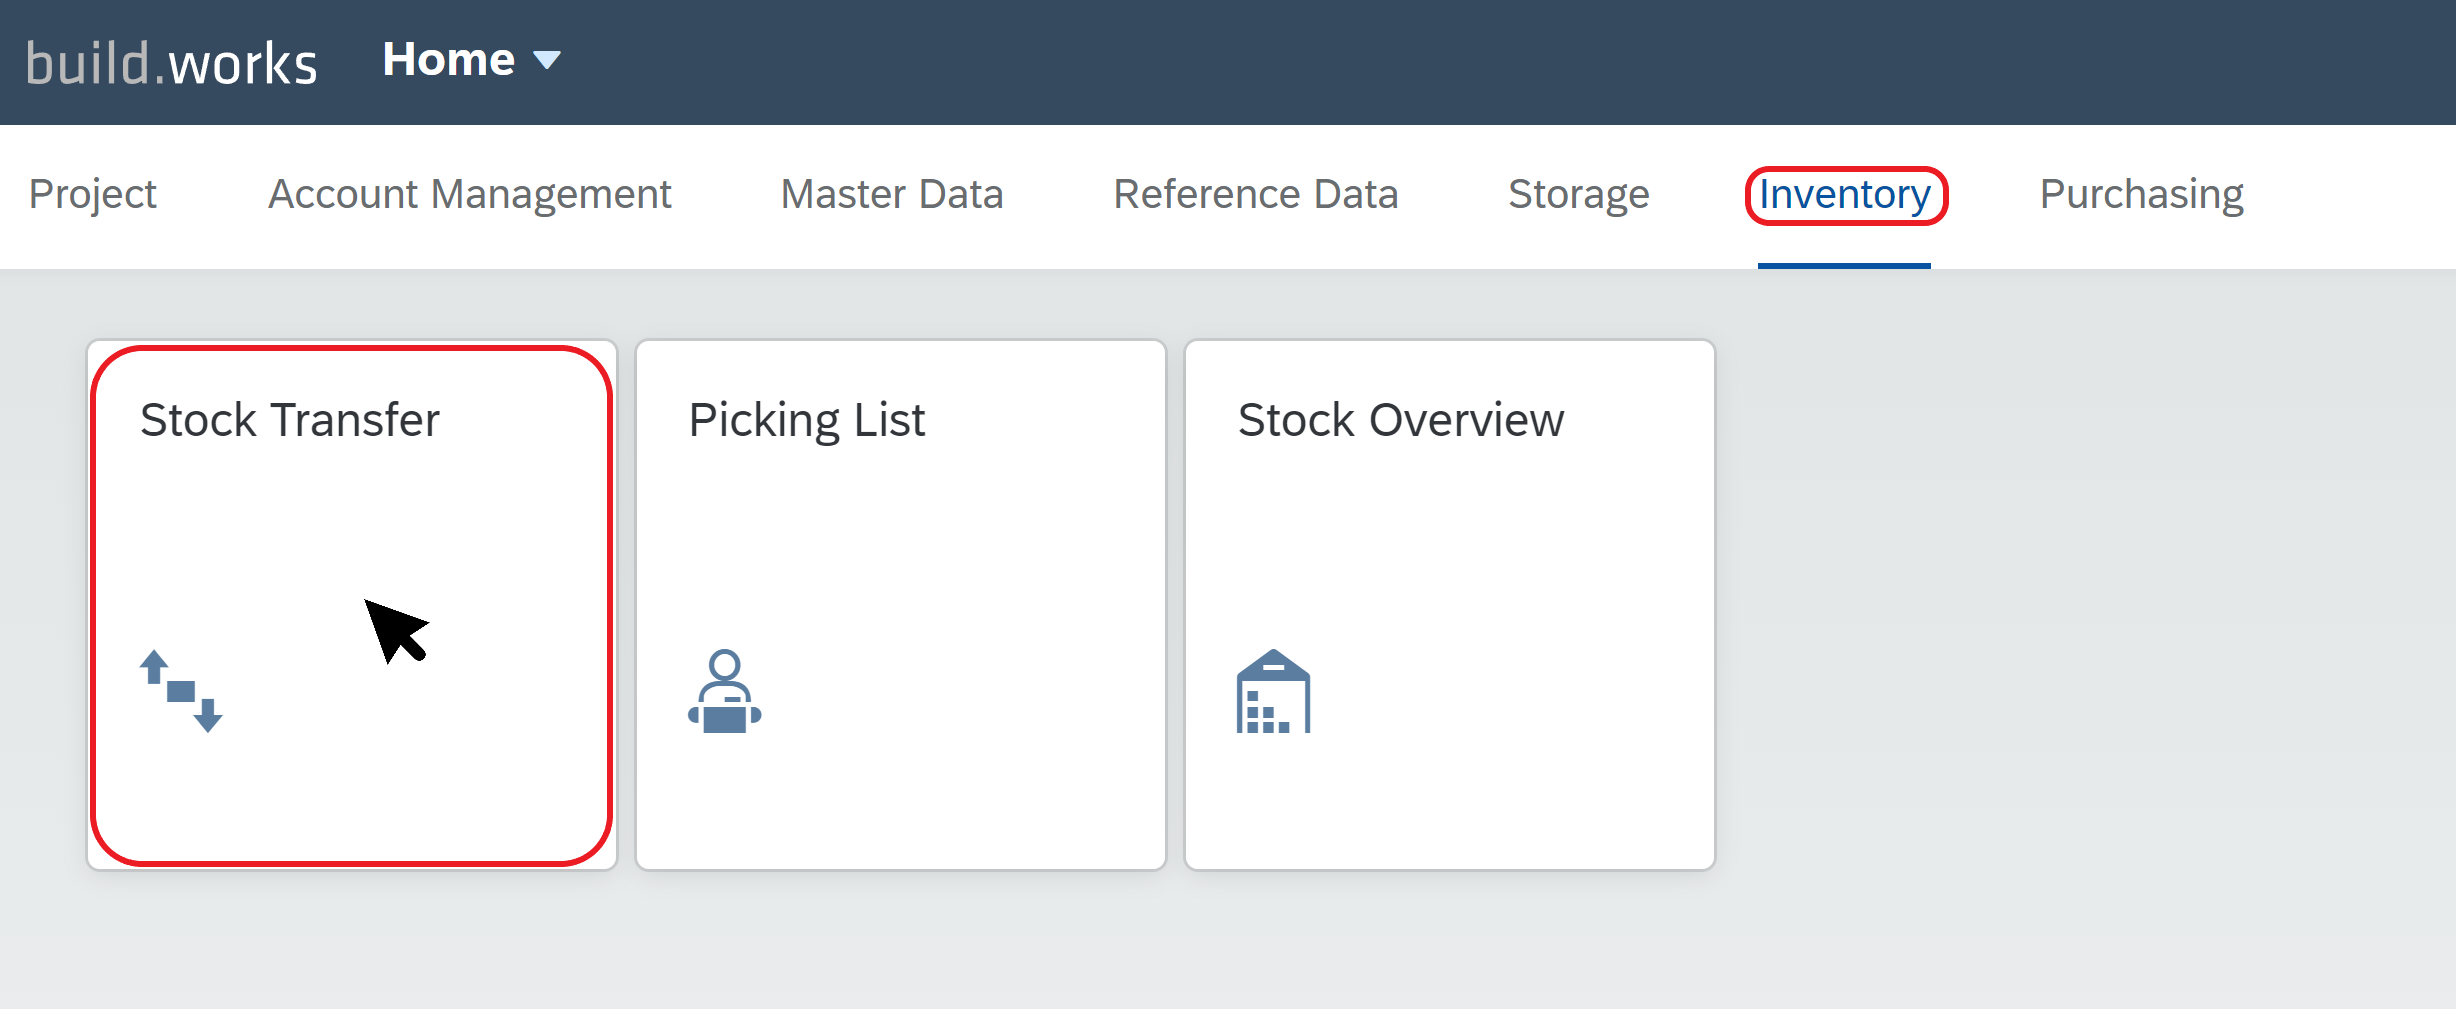
Task: Click the Stock Transfer arrows icon
Action: (x=181, y=691)
